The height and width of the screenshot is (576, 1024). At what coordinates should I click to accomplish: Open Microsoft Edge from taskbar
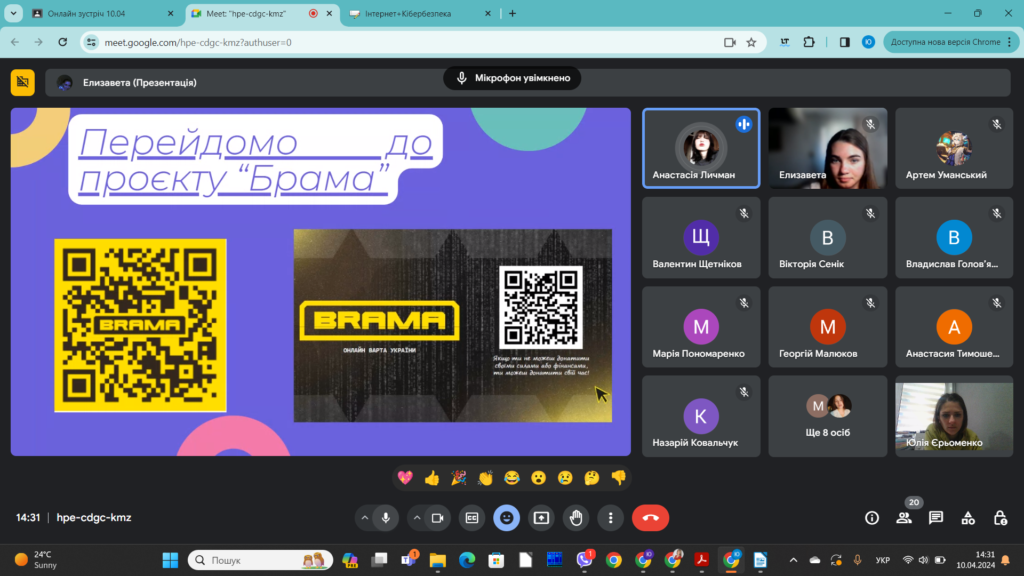coord(467,560)
